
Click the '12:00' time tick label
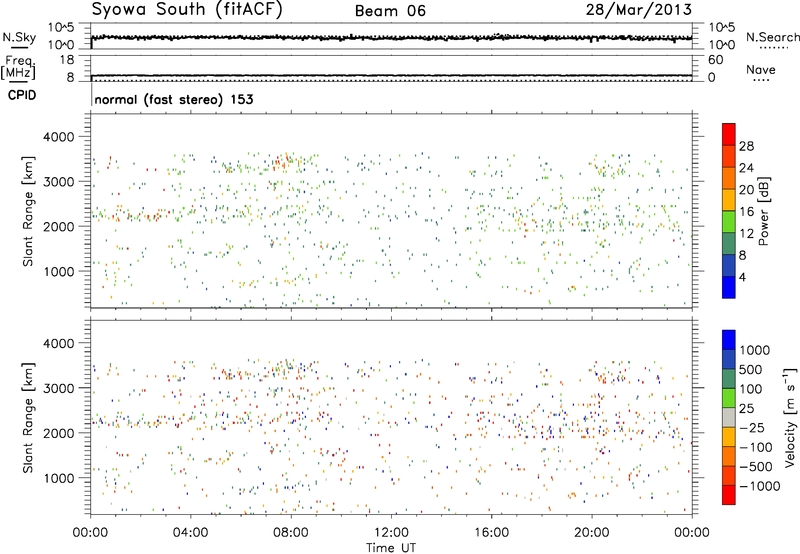[391, 533]
